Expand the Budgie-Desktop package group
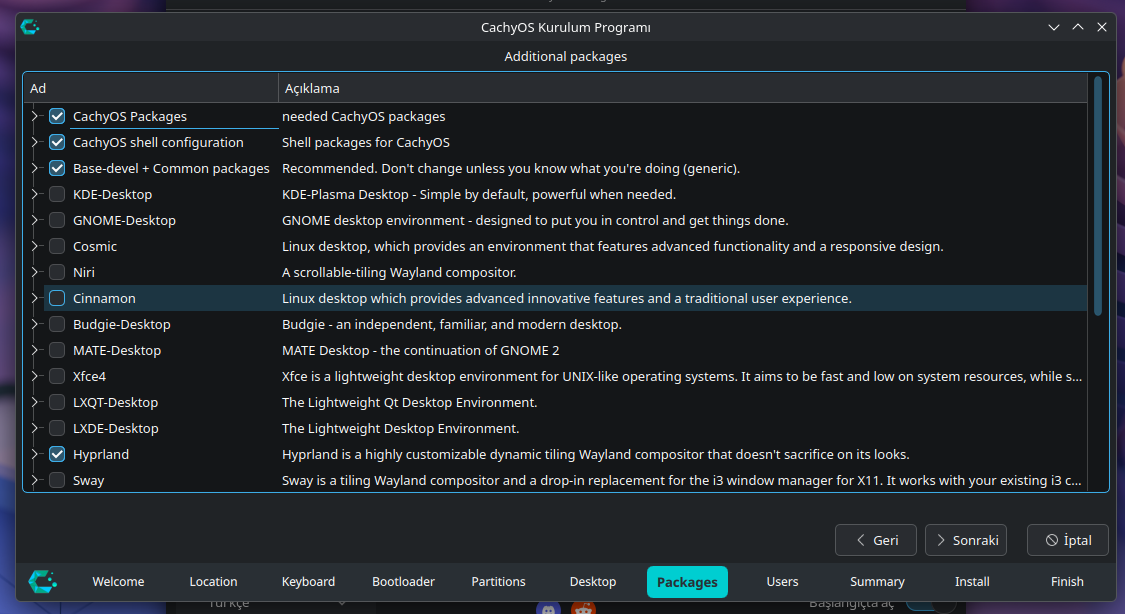Viewport: 1125px width, 614px height. [34, 324]
